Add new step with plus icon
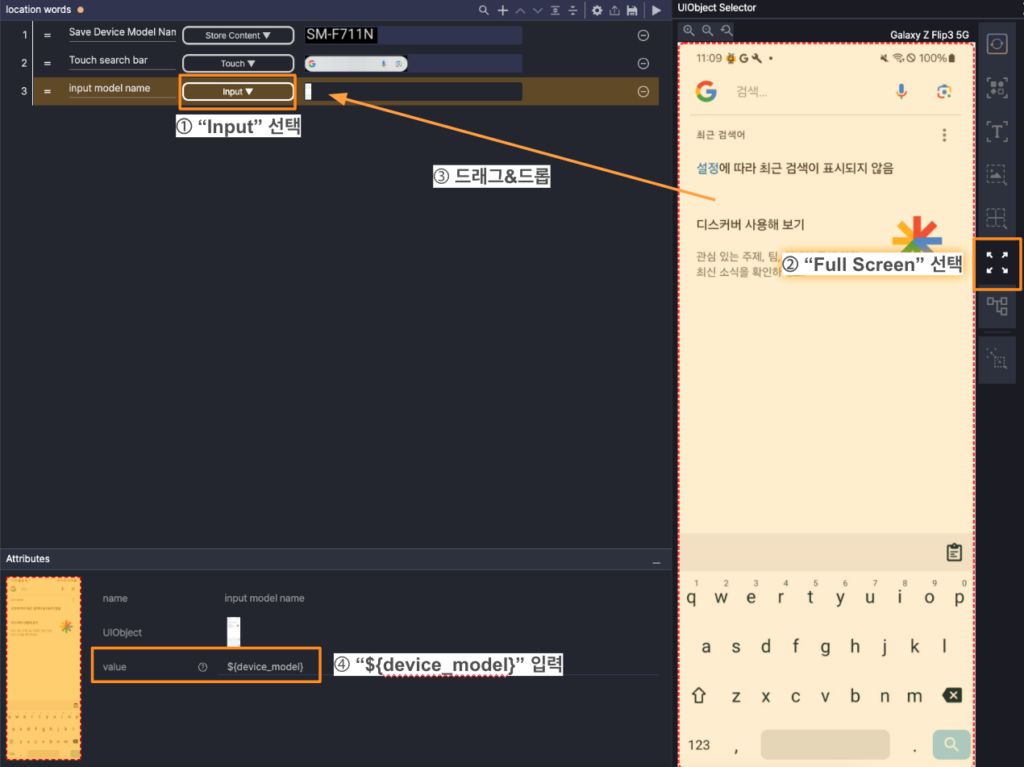 pos(503,10)
